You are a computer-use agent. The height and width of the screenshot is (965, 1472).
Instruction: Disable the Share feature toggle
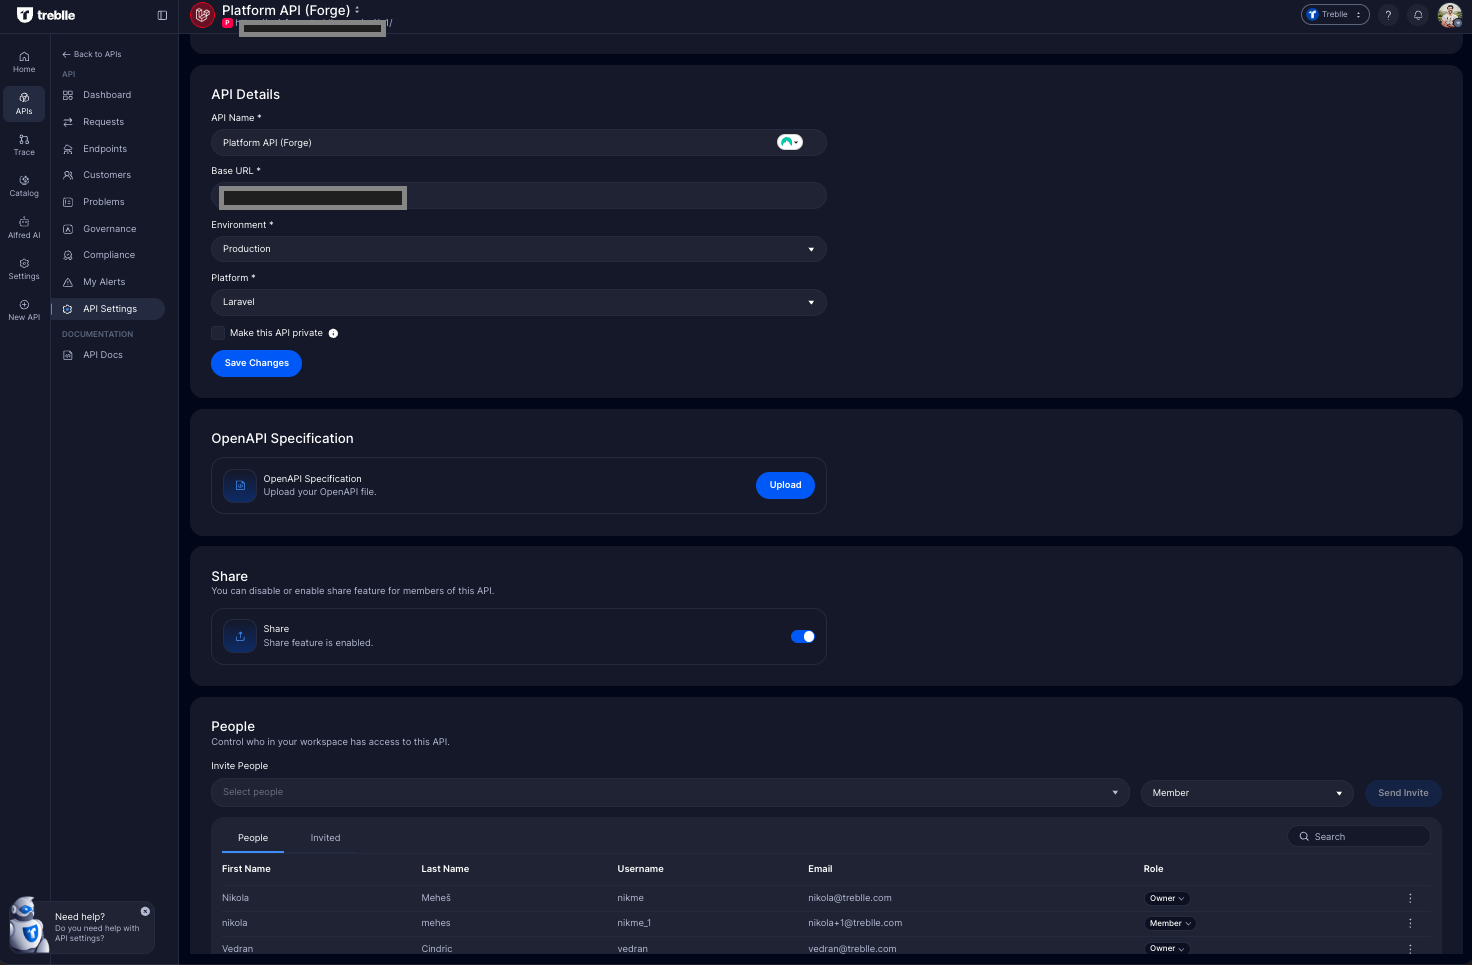click(x=803, y=637)
